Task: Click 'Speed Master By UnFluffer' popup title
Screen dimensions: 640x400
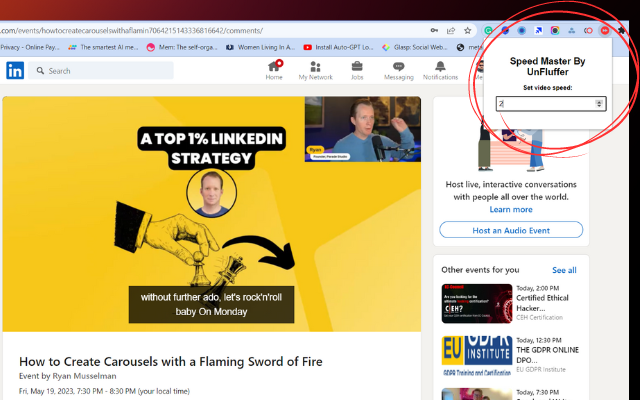Action: pos(547,67)
